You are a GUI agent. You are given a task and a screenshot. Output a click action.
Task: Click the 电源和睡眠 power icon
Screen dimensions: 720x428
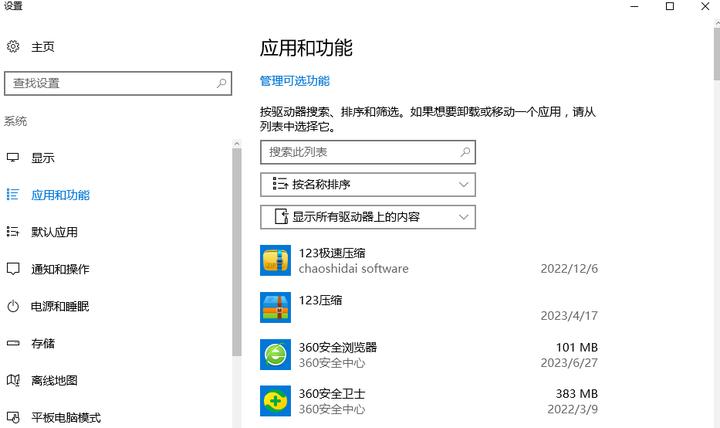[13, 306]
